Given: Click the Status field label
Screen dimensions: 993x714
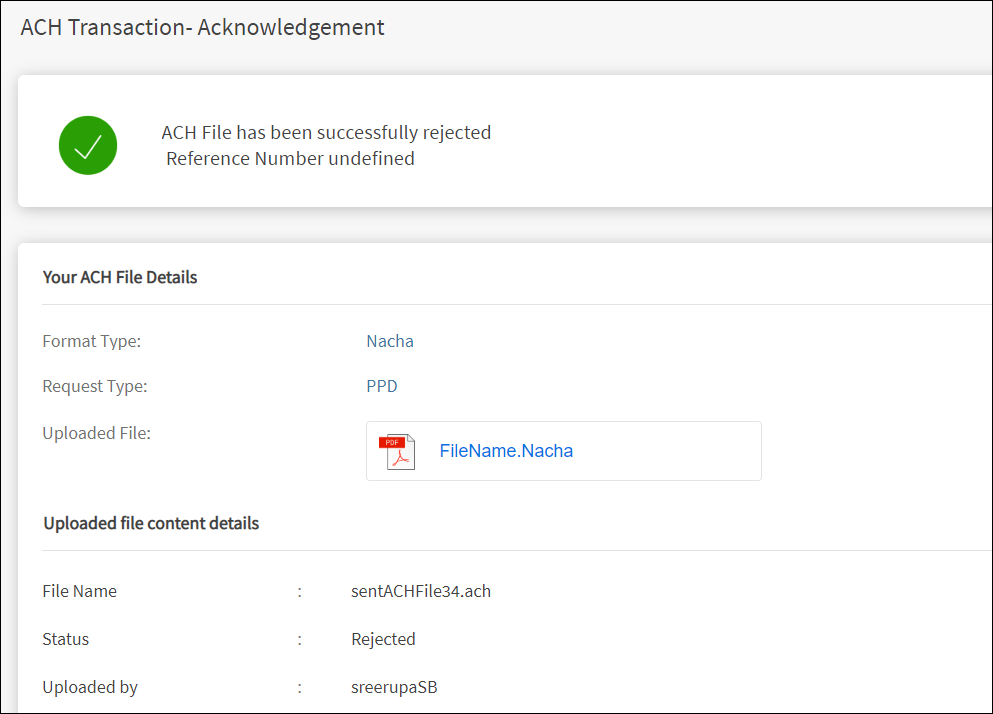Looking at the screenshot, I should point(66,639).
